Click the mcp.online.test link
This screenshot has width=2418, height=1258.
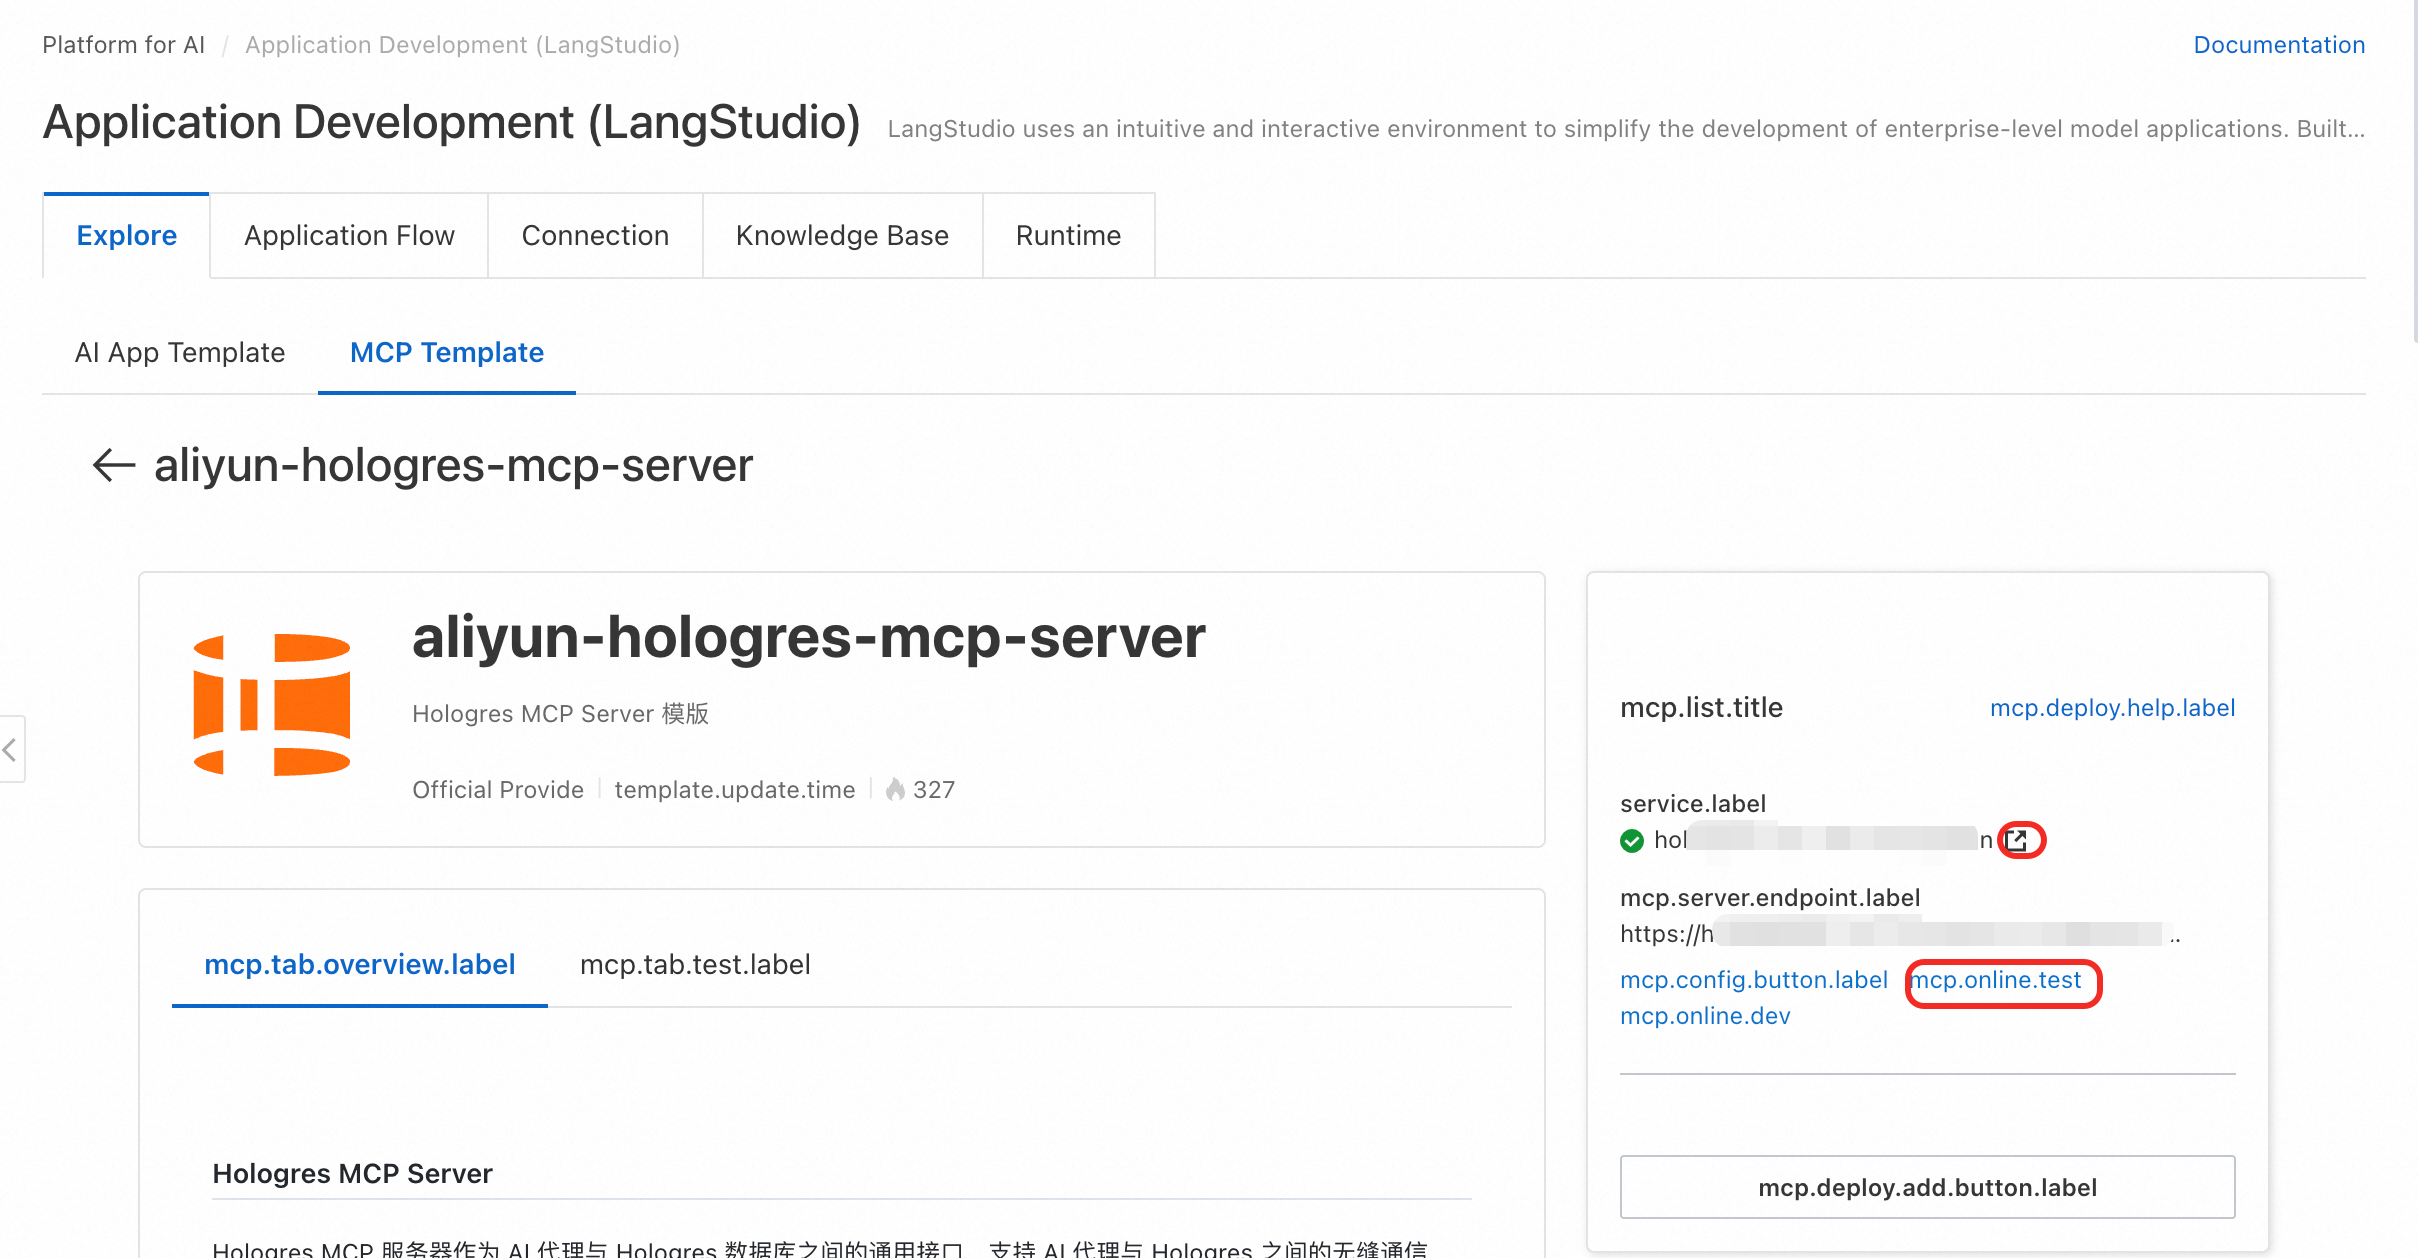[1998, 980]
